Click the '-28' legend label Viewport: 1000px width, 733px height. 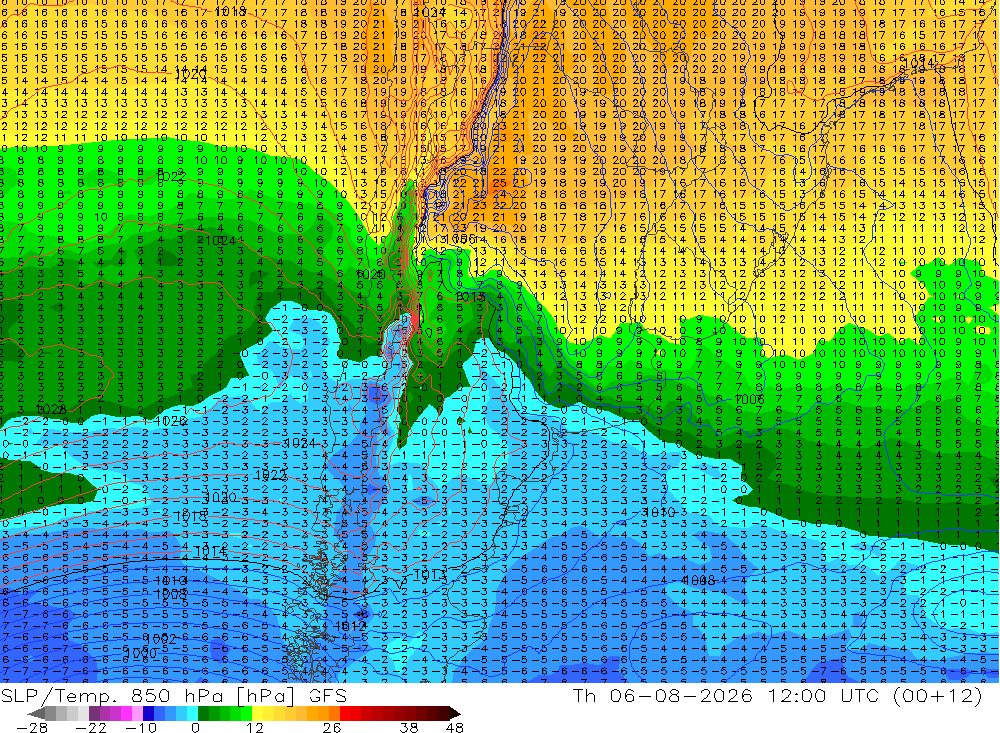coord(32,727)
